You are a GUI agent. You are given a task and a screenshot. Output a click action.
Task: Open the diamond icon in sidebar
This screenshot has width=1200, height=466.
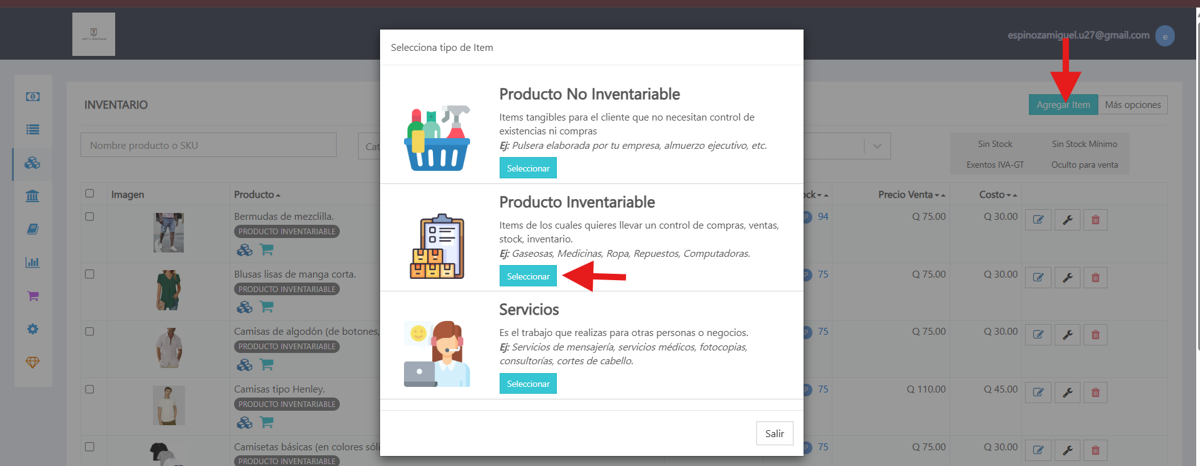33,362
